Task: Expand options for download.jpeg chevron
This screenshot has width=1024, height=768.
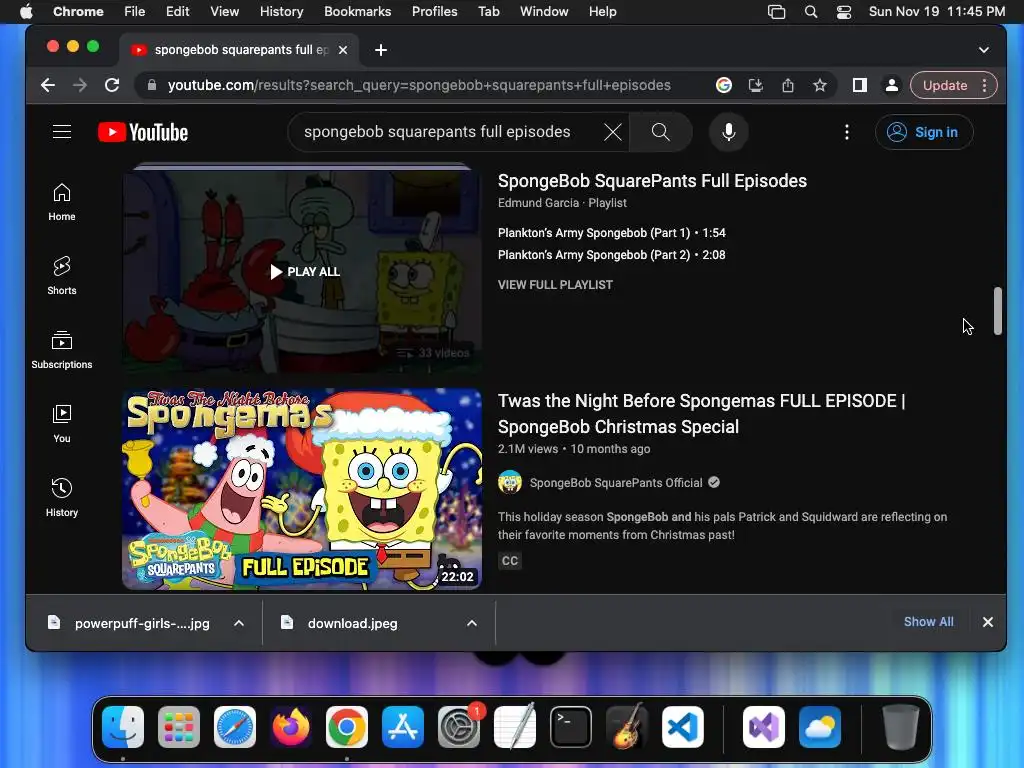Action: 472,623
